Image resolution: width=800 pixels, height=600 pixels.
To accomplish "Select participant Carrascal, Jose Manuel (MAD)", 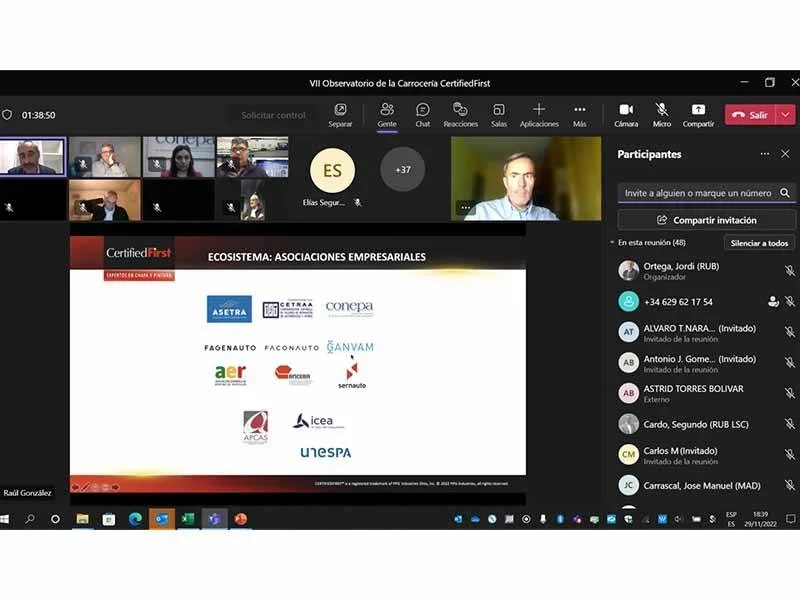I will (704, 485).
